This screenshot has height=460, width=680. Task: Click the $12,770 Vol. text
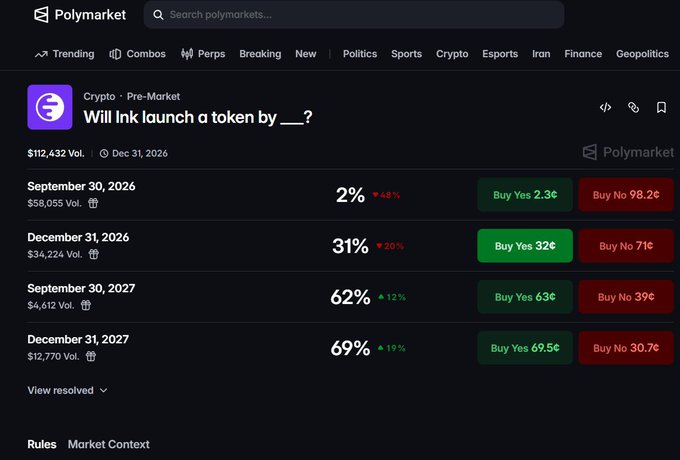(53, 356)
